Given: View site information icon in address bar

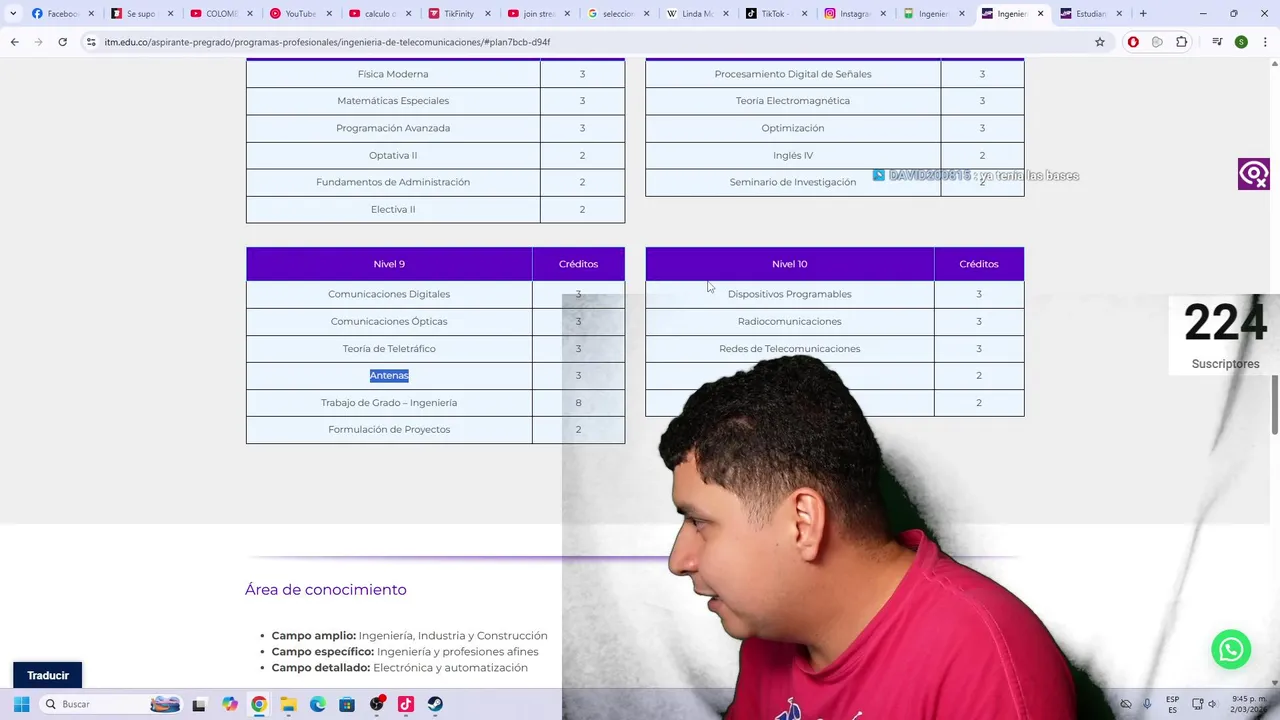Looking at the screenshot, I should click(x=91, y=42).
